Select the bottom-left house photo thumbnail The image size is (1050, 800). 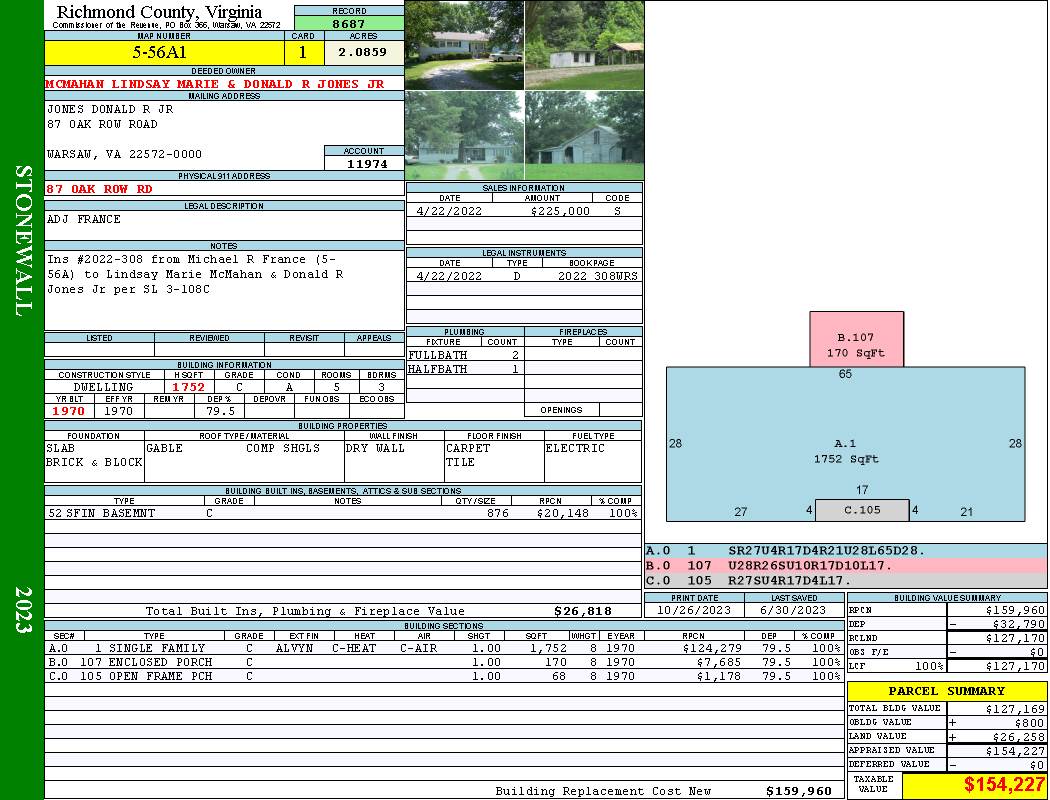pyautogui.click(x=464, y=135)
